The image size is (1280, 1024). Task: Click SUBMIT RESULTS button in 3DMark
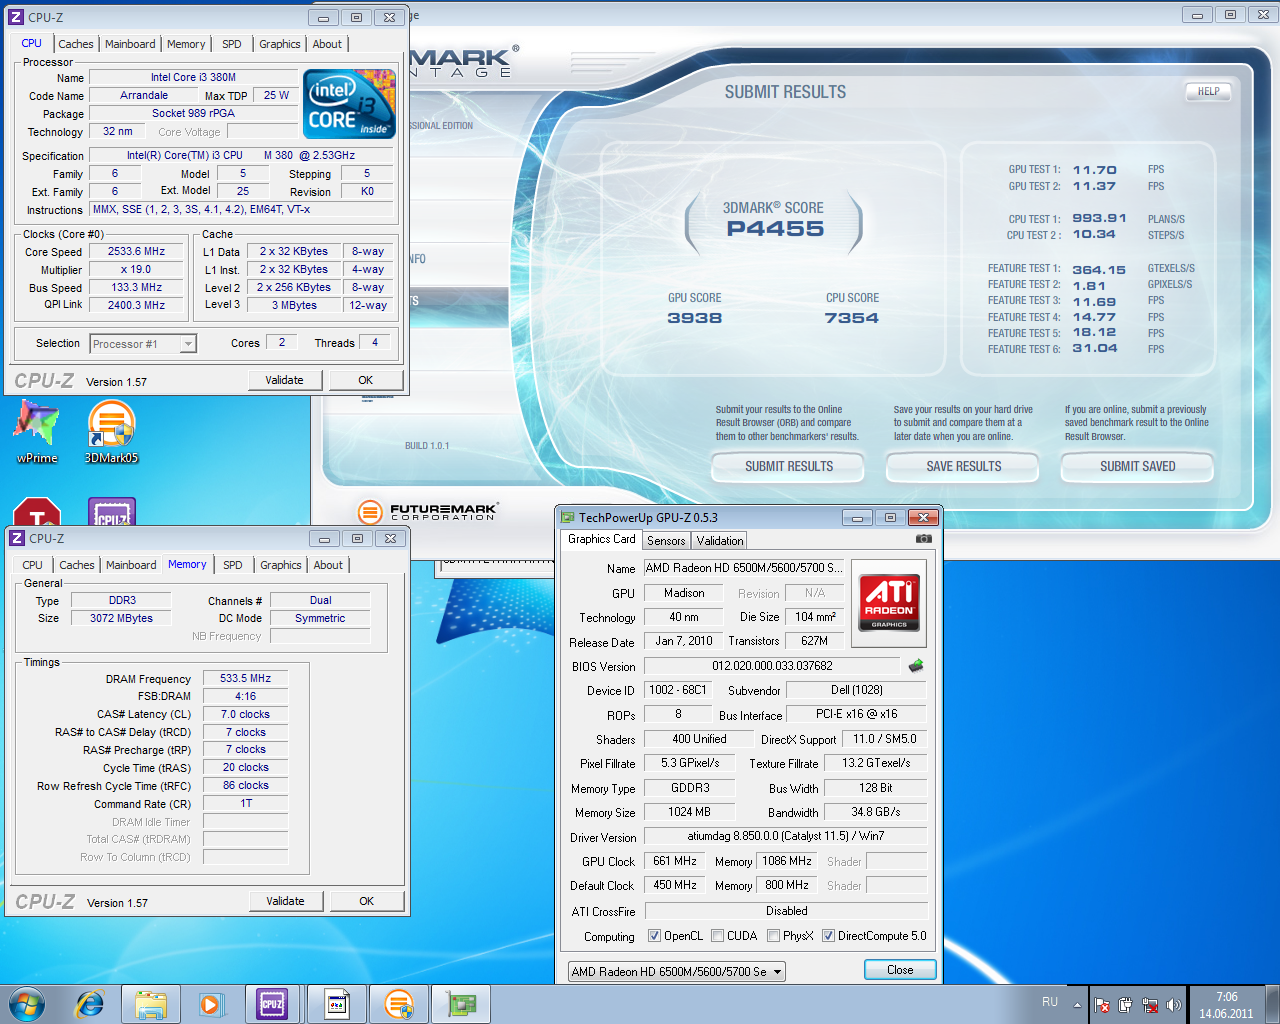(788, 466)
